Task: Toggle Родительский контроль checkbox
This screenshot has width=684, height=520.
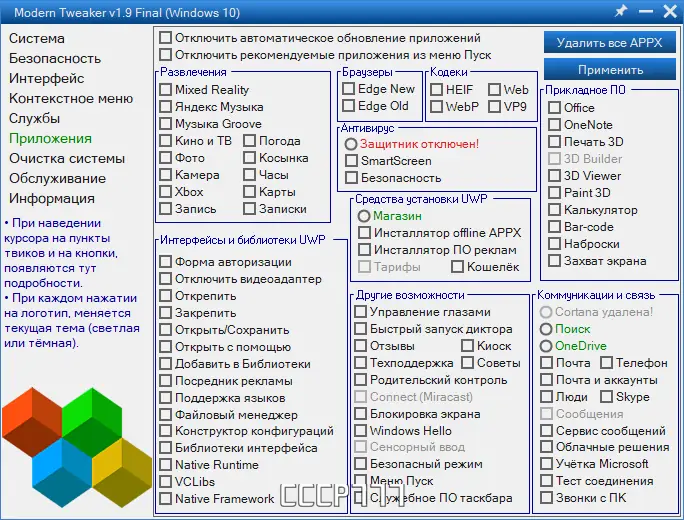Action: coord(360,380)
